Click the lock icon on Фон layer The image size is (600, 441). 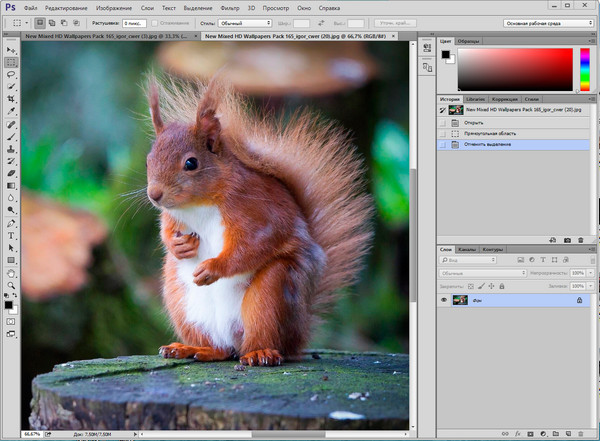point(580,300)
